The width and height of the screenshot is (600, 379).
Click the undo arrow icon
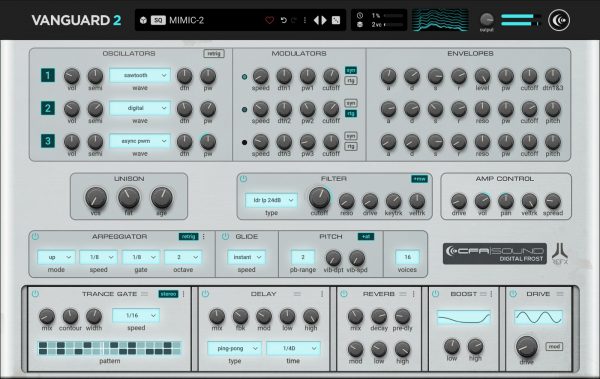point(284,20)
